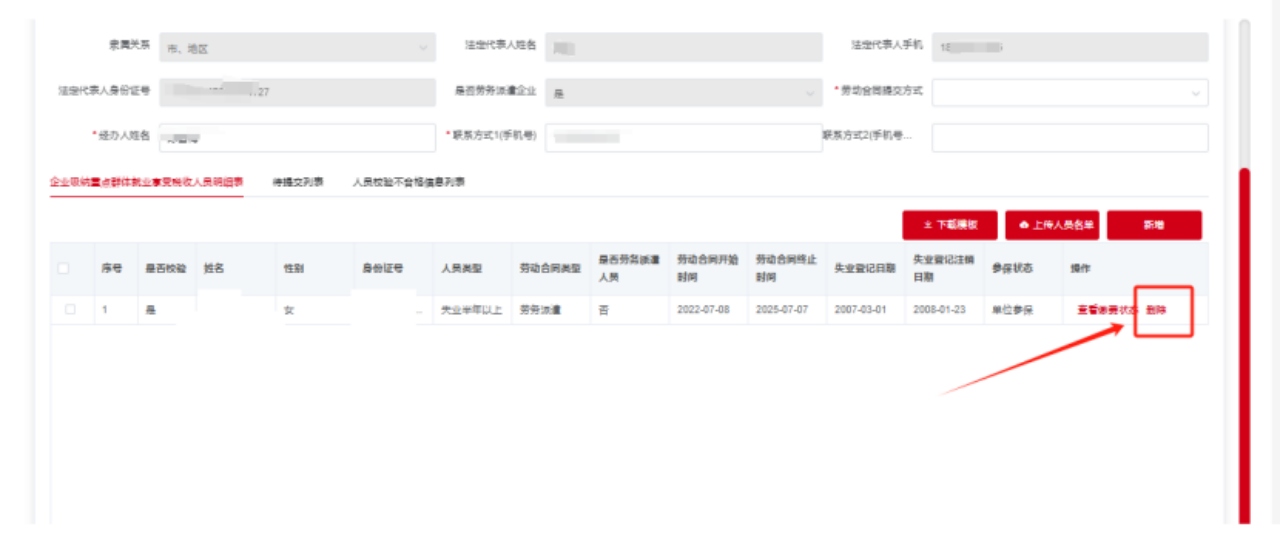Expand the 是否劳务派遣企业 dropdown
This screenshot has height=538, width=1280.
[x=809, y=93]
